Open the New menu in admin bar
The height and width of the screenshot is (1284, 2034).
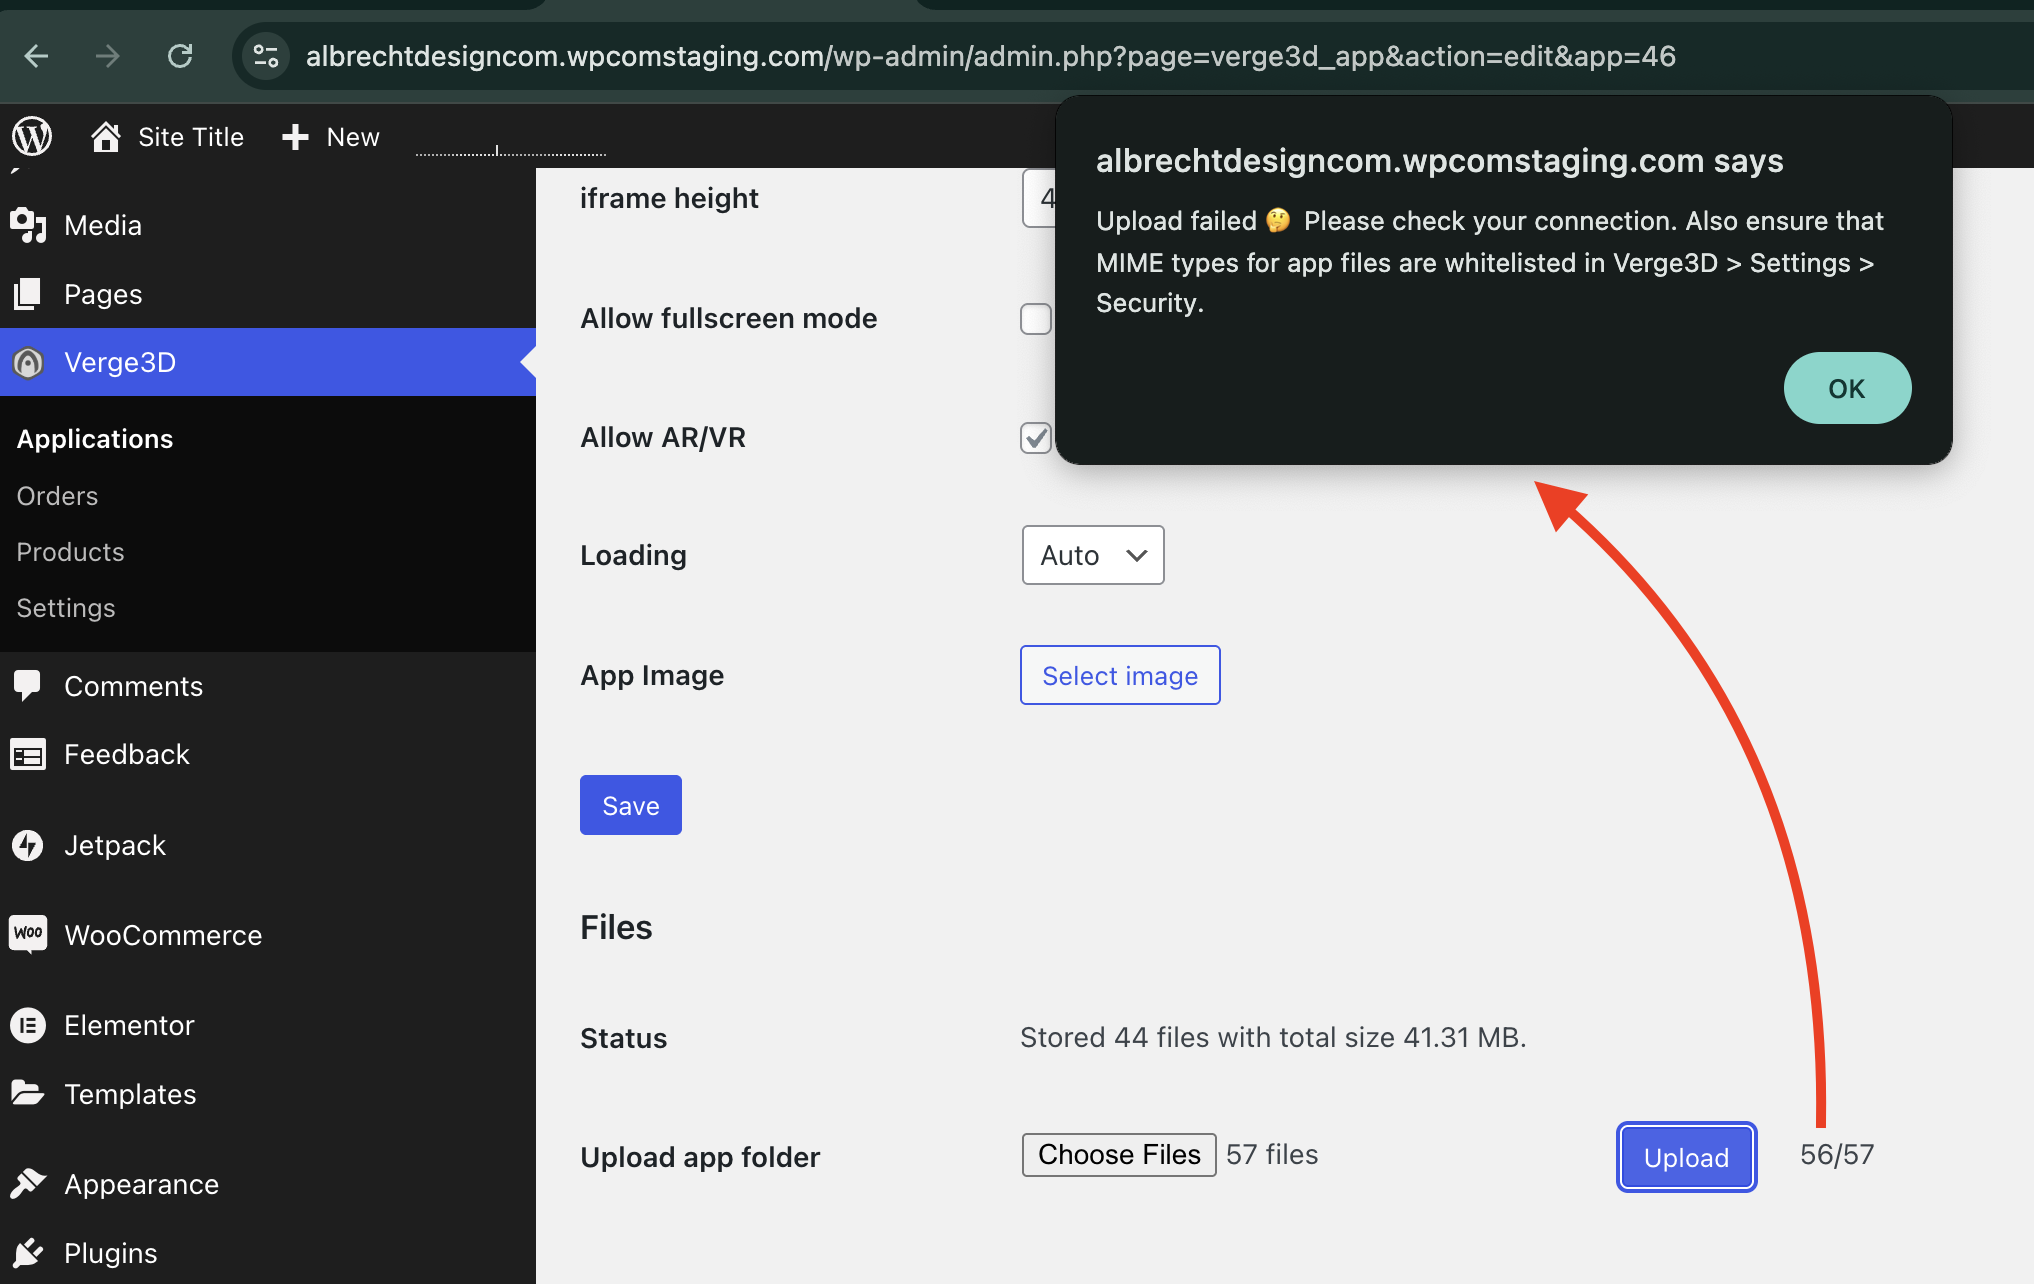click(329, 137)
